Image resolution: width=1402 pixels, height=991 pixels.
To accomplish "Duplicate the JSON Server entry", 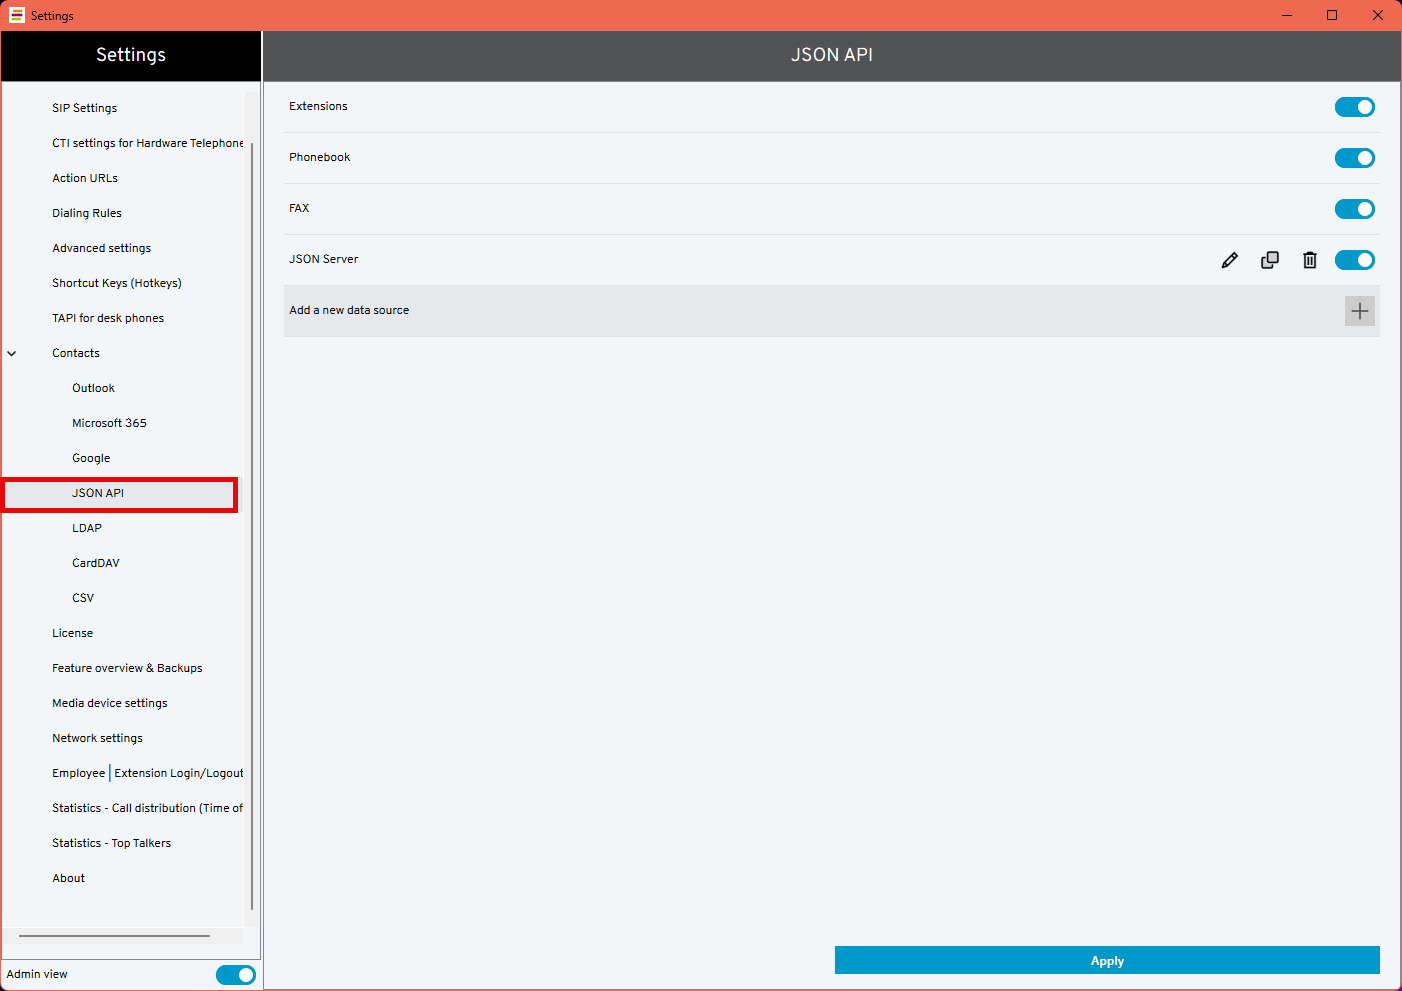I will tap(1269, 260).
